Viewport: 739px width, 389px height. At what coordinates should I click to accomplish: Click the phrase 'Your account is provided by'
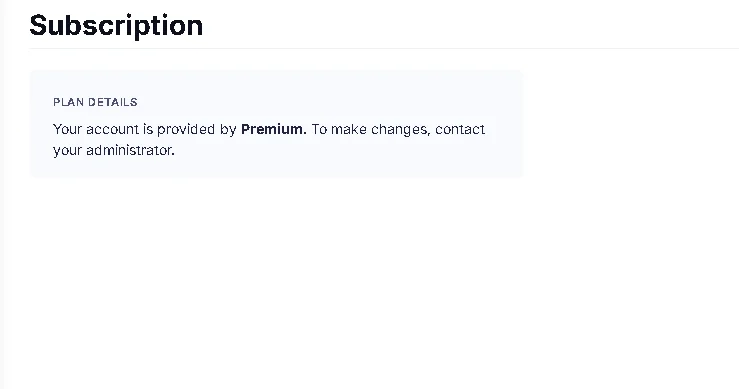pyautogui.click(x=145, y=129)
